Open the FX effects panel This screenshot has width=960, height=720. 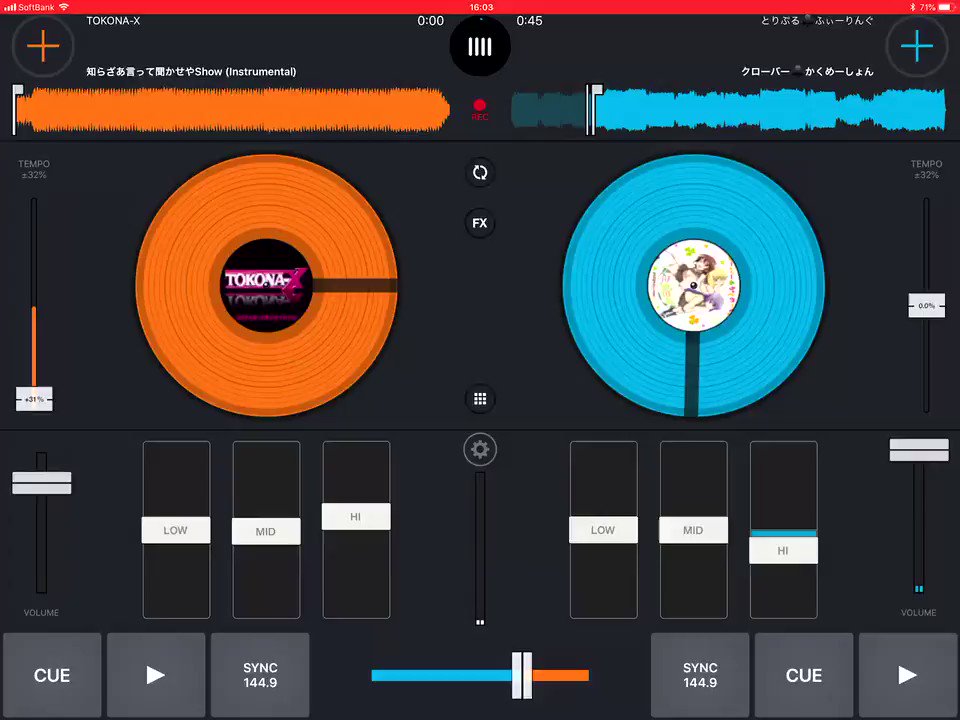coord(480,223)
